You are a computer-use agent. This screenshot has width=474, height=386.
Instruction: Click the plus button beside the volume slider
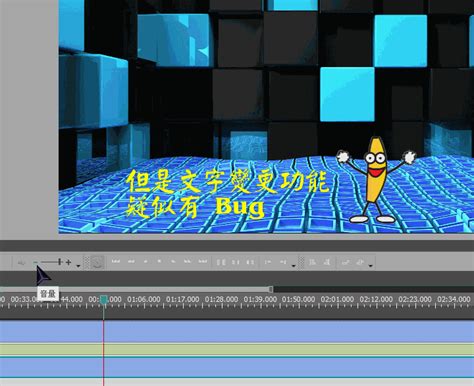pos(68,262)
